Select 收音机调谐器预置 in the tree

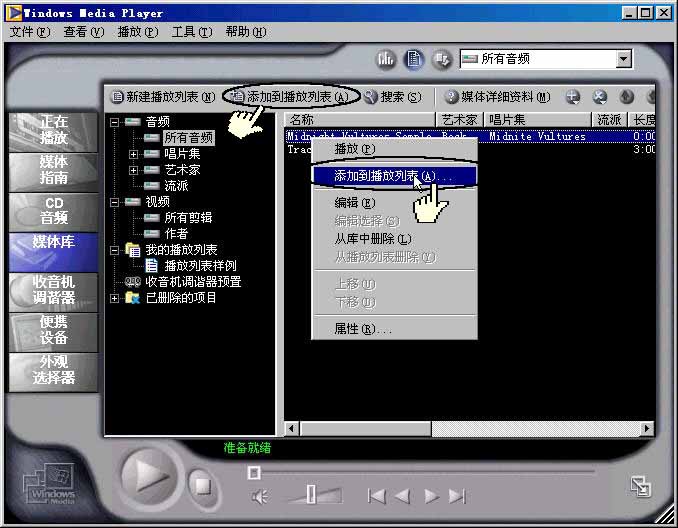[x=193, y=282]
